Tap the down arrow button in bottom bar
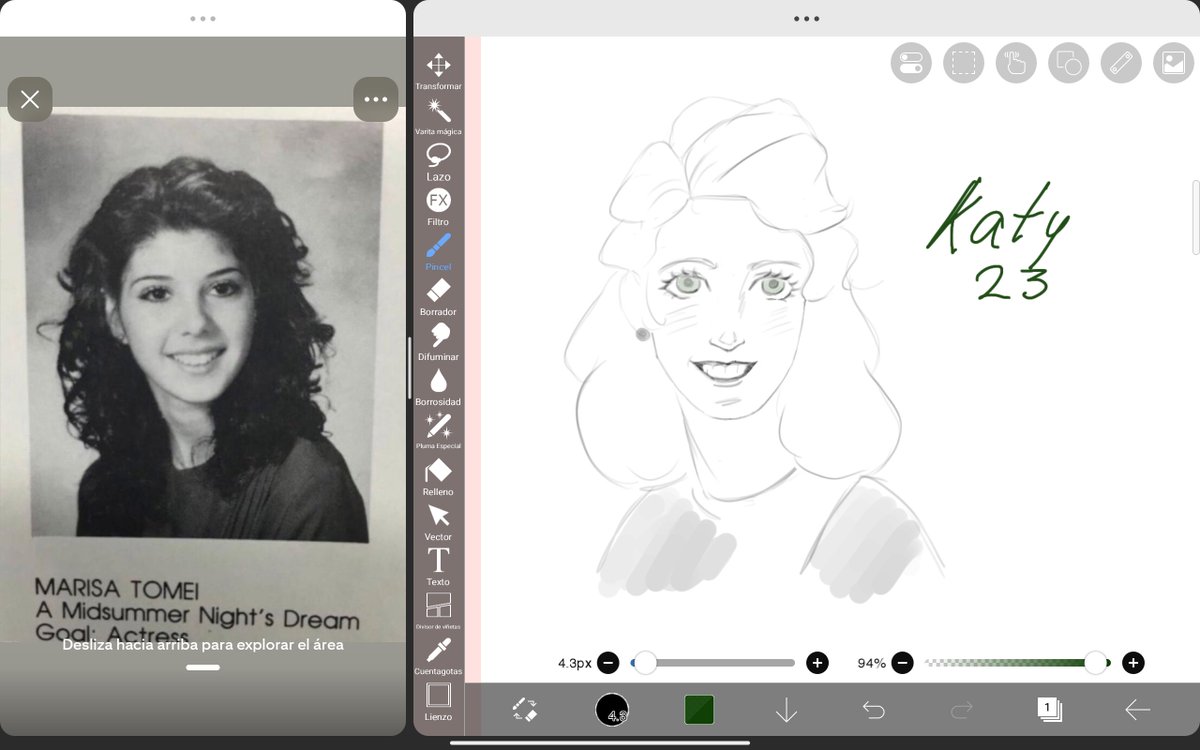The width and height of the screenshot is (1200, 750). point(786,710)
